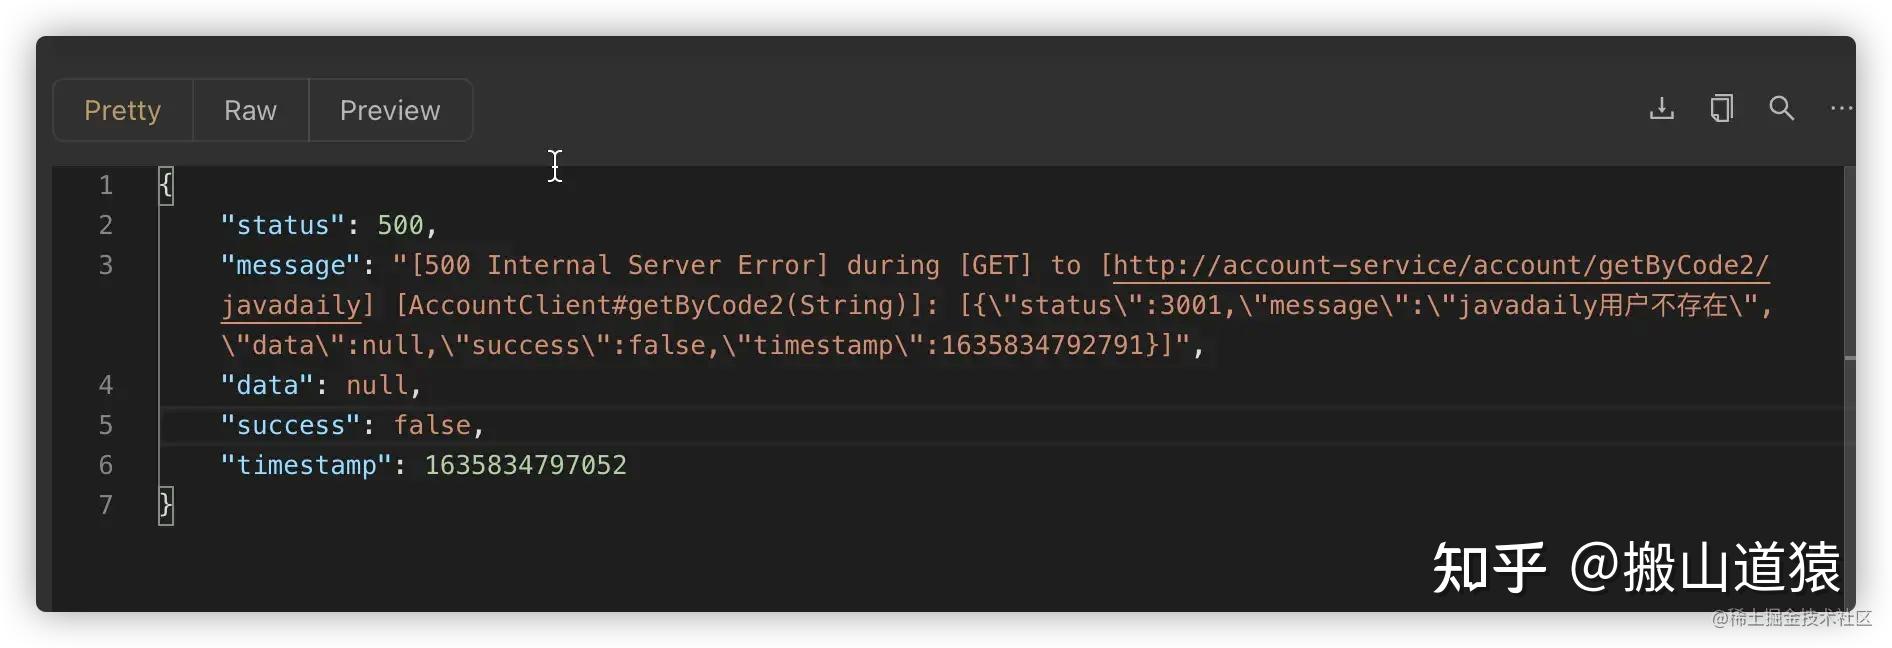Click the timestamp value 1635834797052
The image size is (1892, 648).
(525, 465)
